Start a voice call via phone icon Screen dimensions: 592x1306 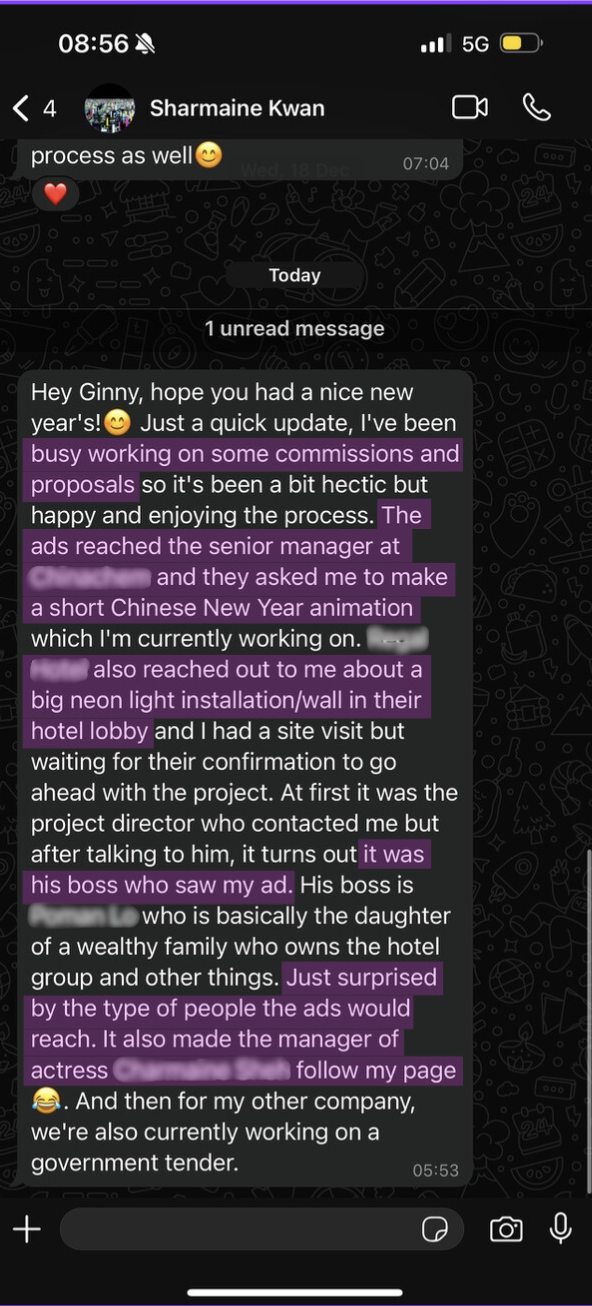click(x=537, y=107)
